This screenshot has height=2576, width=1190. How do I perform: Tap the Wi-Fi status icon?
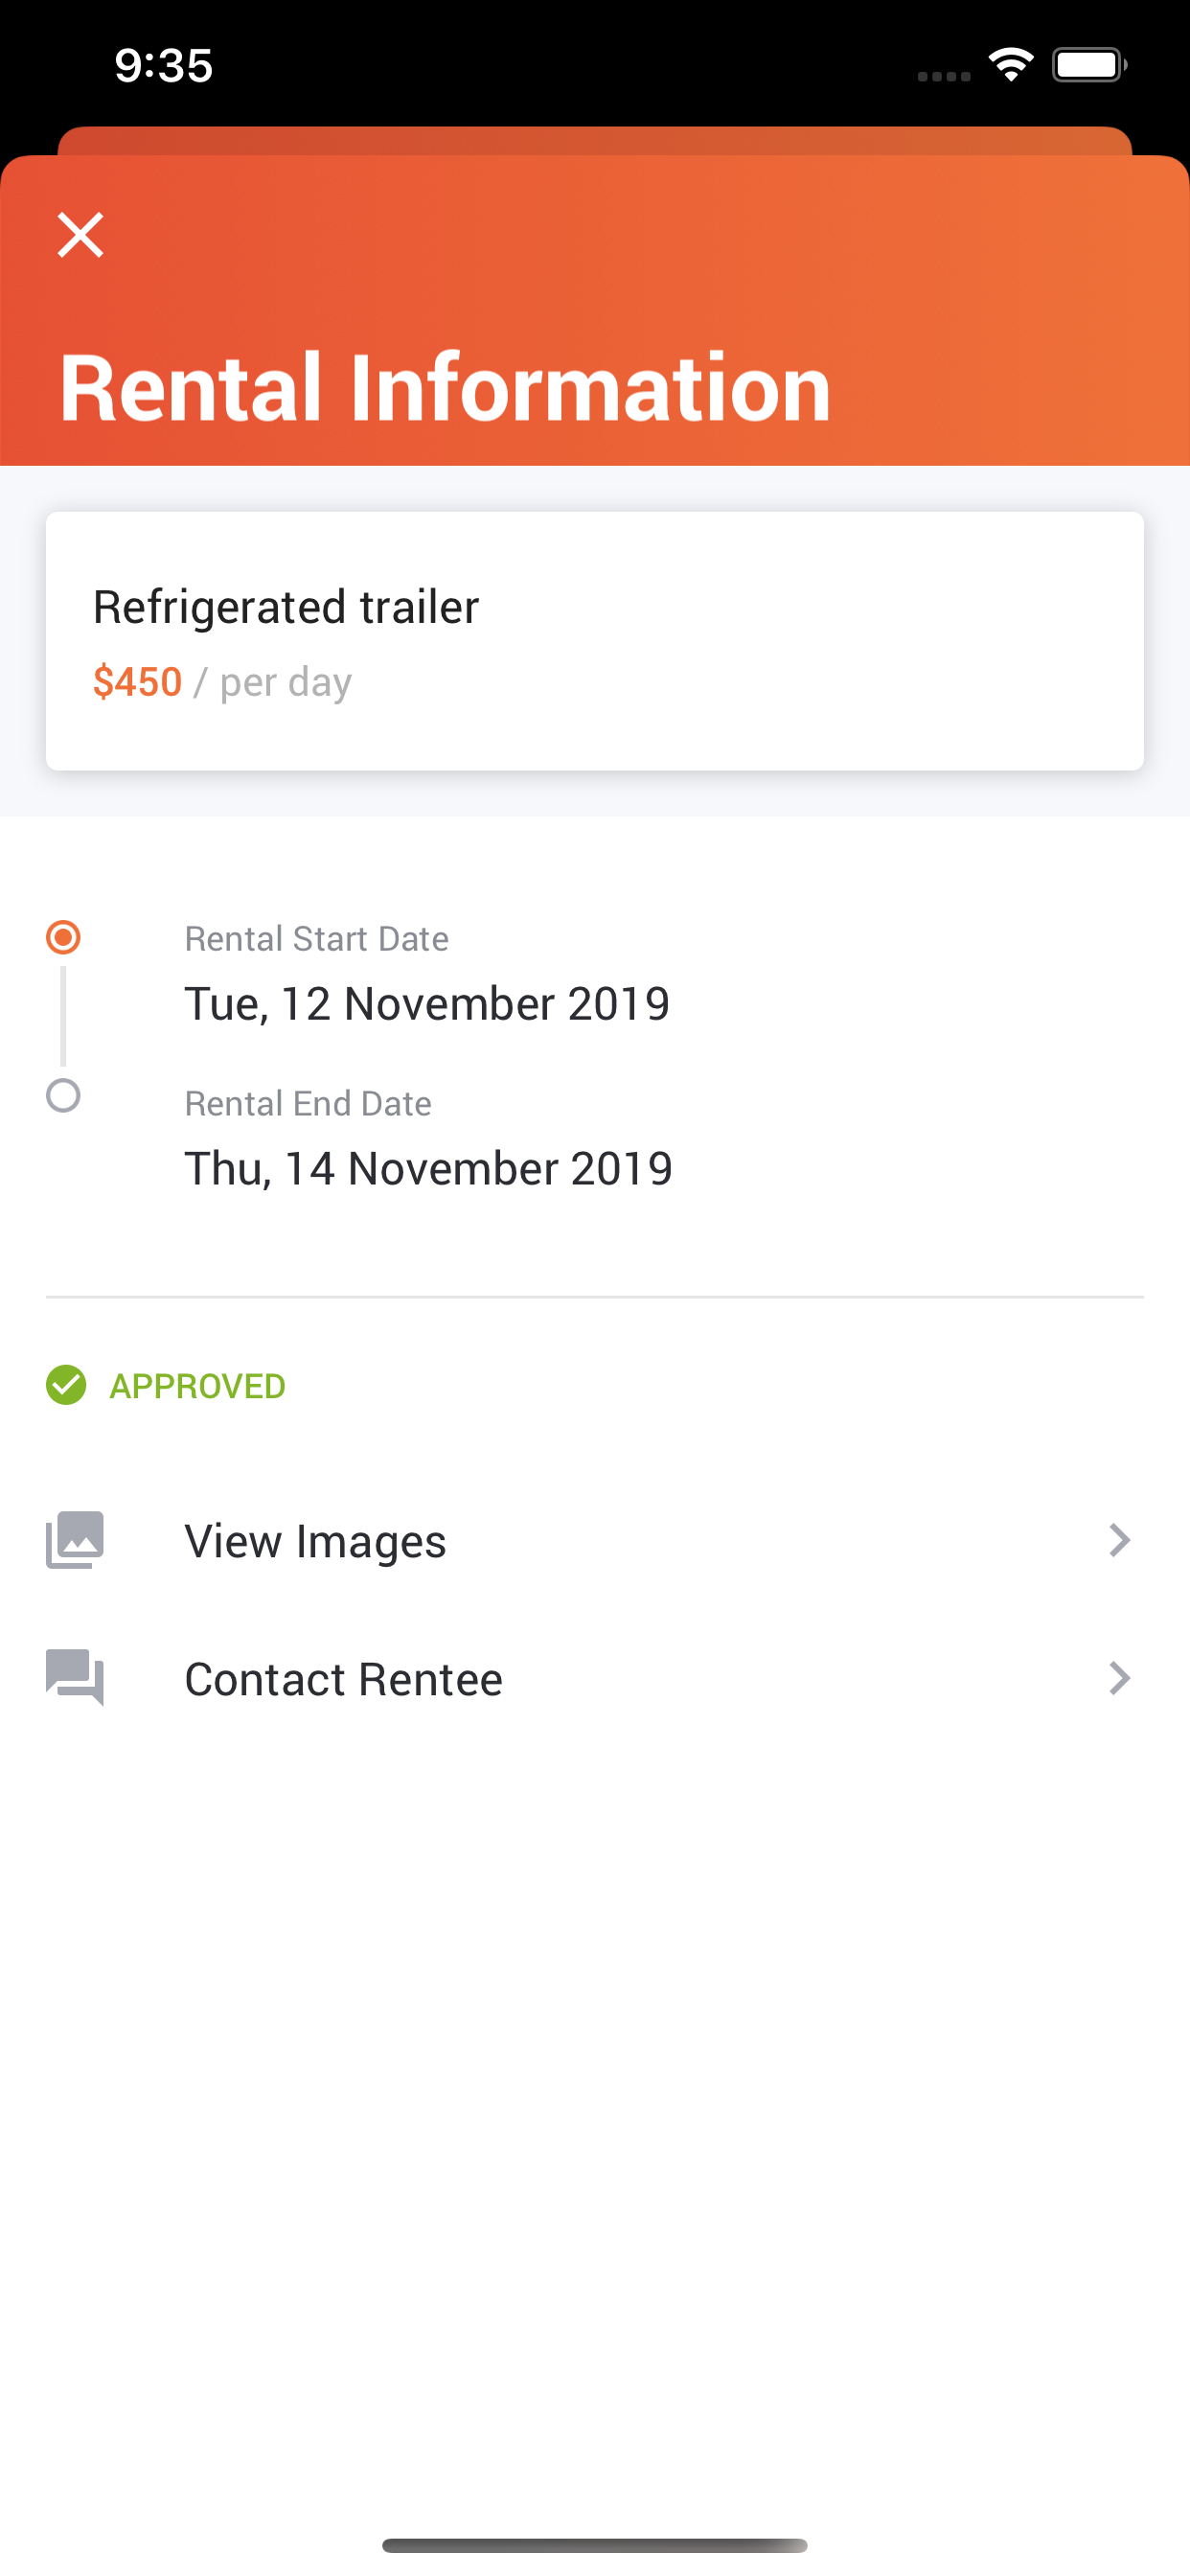click(x=1011, y=65)
